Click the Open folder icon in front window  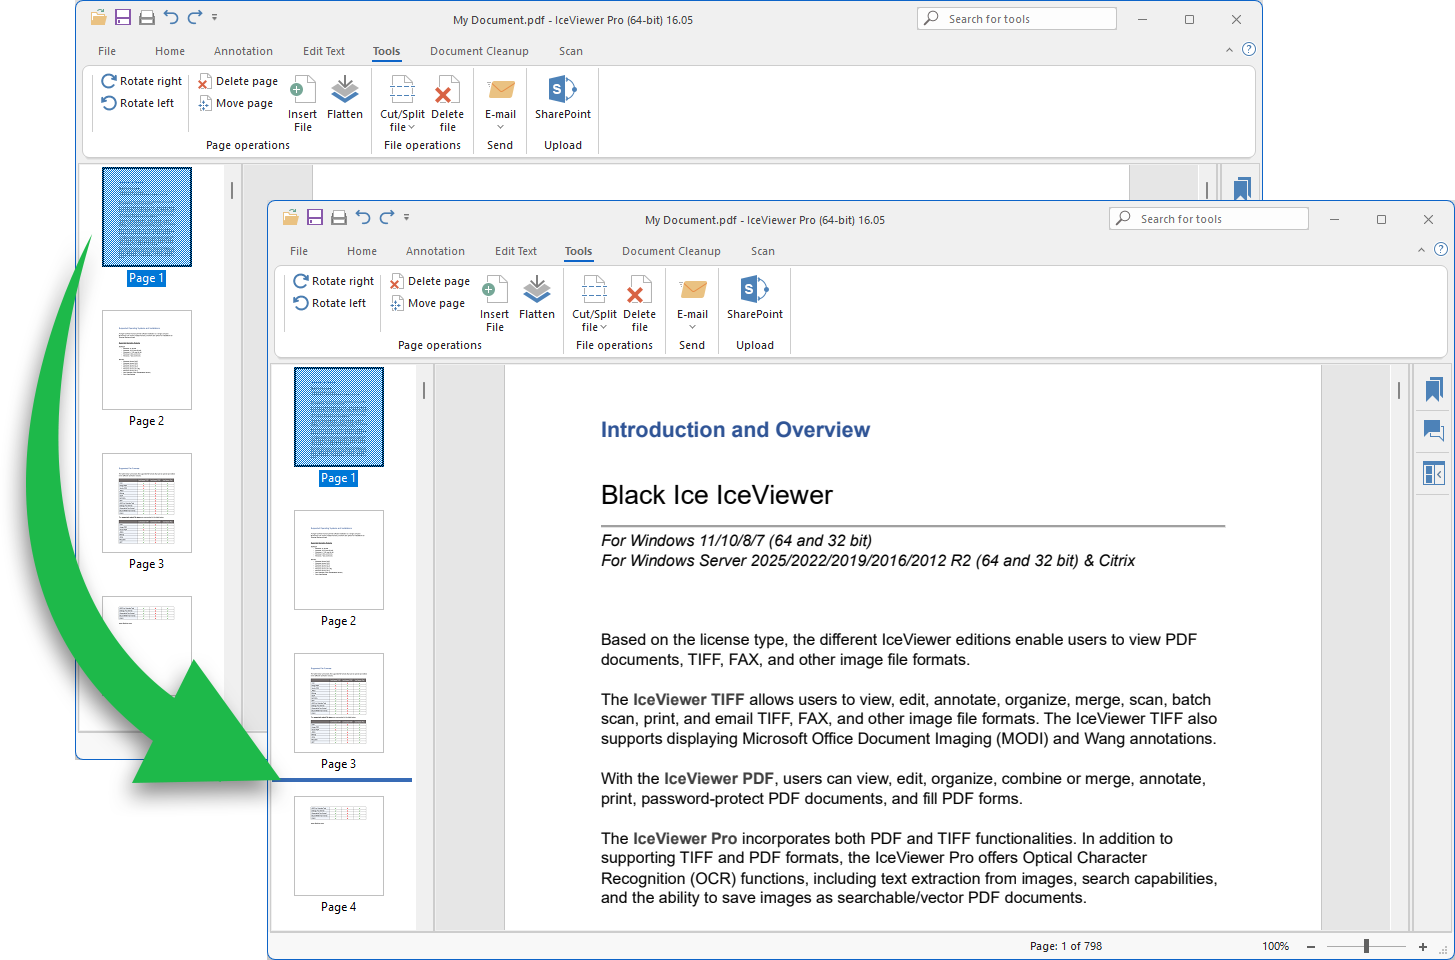(291, 217)
